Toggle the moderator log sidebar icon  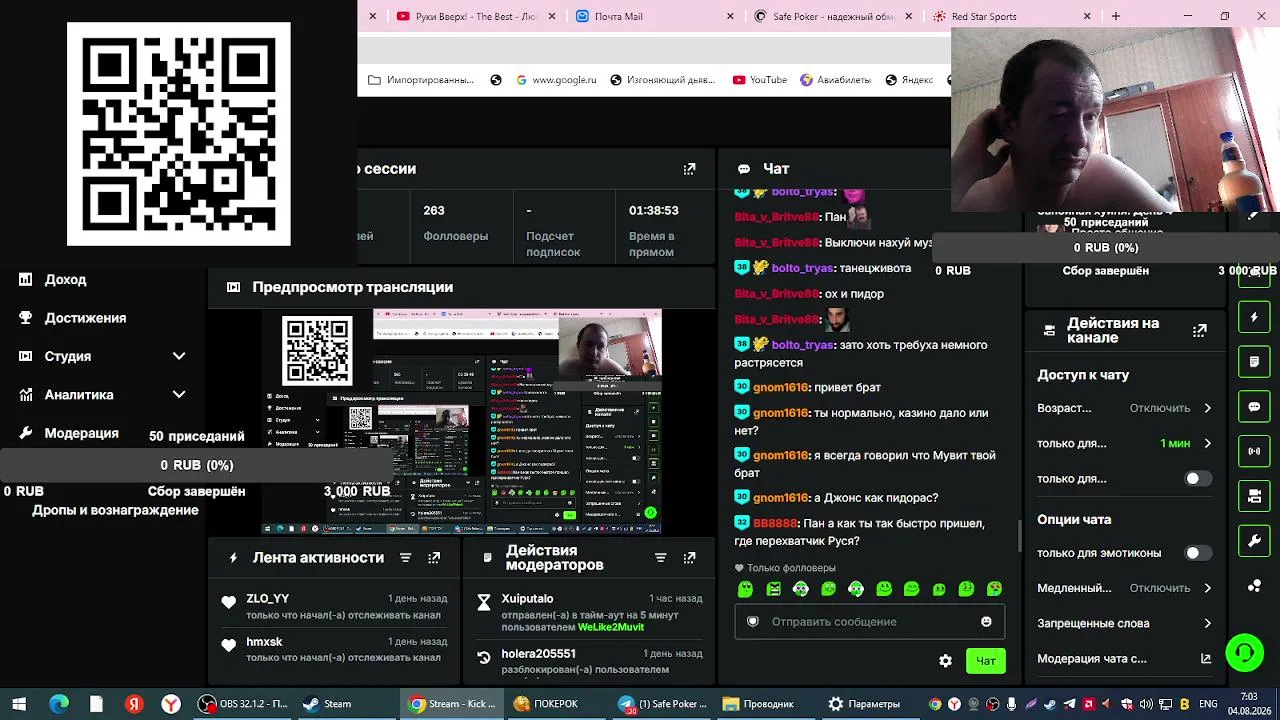[x=1254, y=361]
